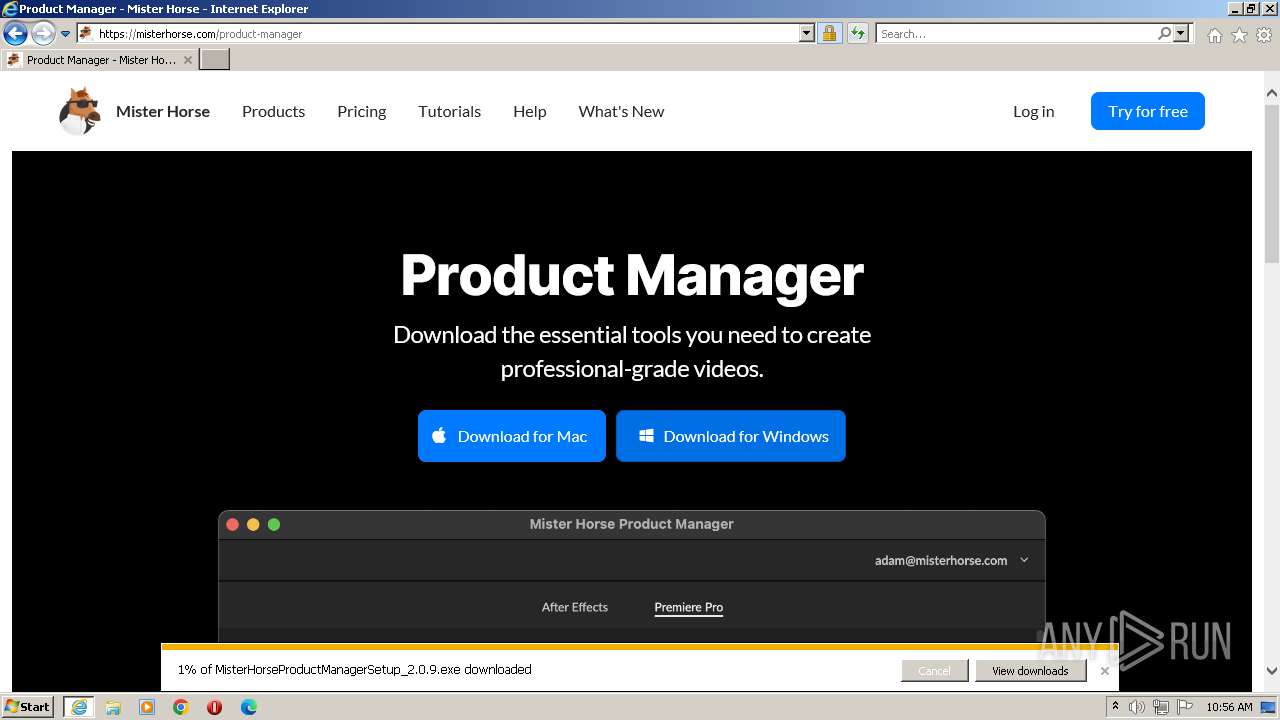
Task: Expand the adam@misterhorse.com account chevron
Action: click(x=1024, y=560)
